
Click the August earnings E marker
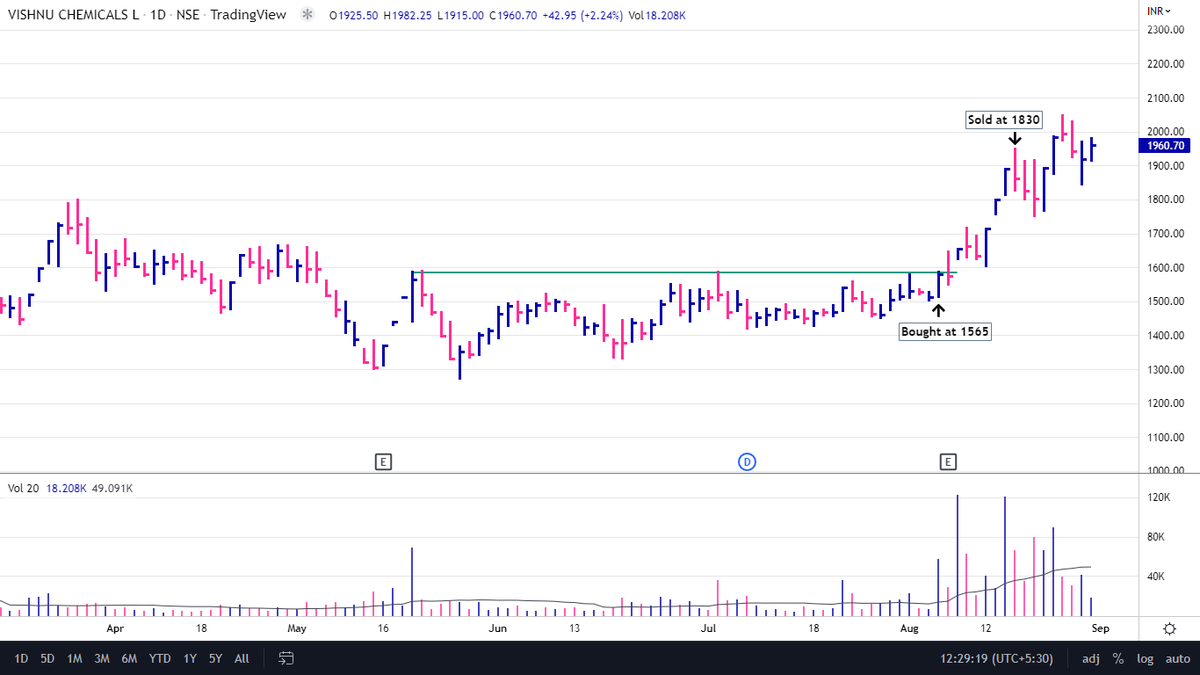[947, 461]
